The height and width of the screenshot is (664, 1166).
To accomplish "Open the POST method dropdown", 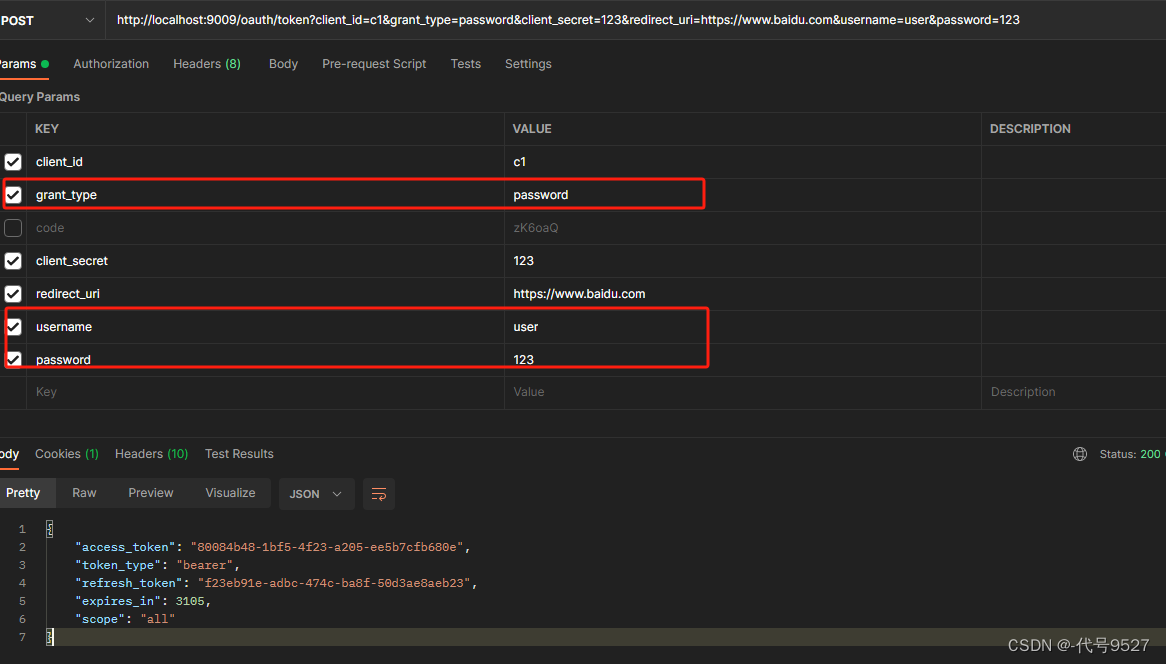I will [50, 20].
